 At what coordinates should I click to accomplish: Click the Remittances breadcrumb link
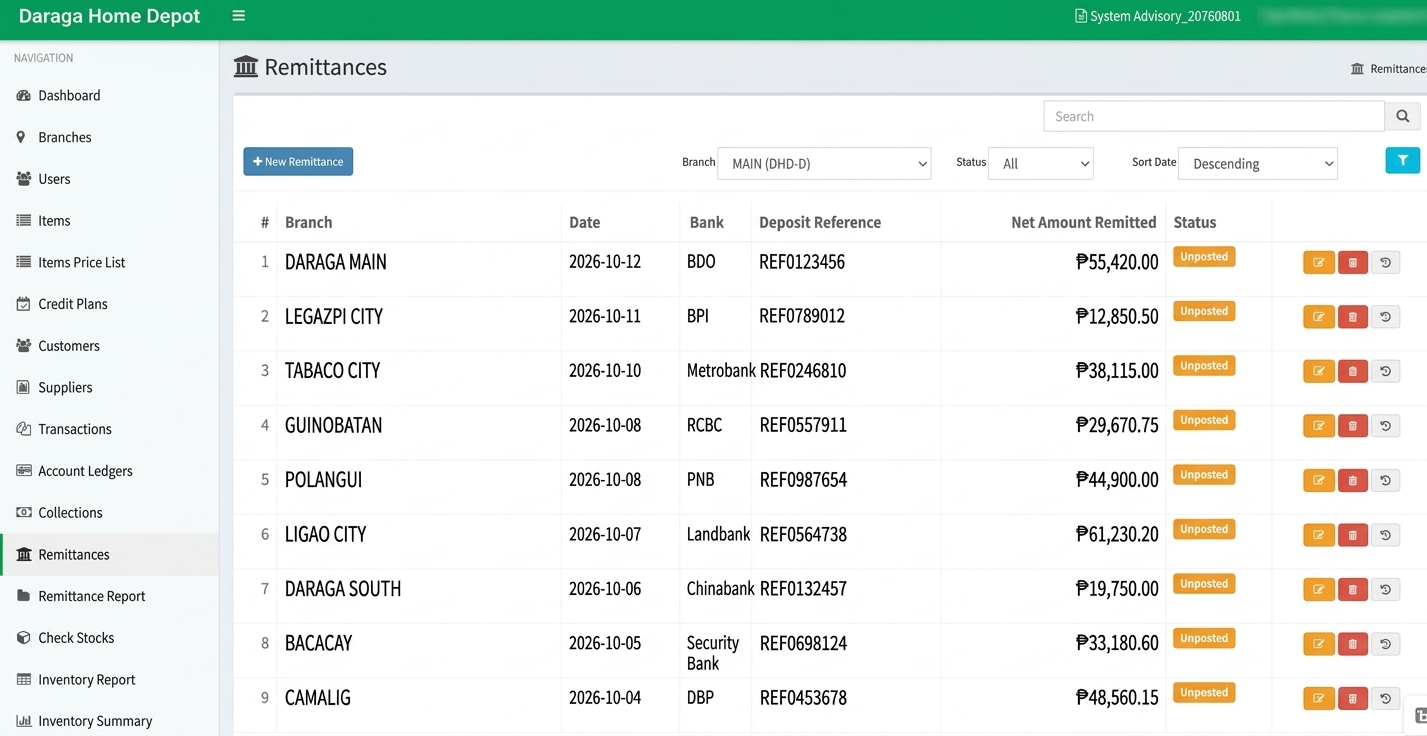click(x=1389, y=69)
